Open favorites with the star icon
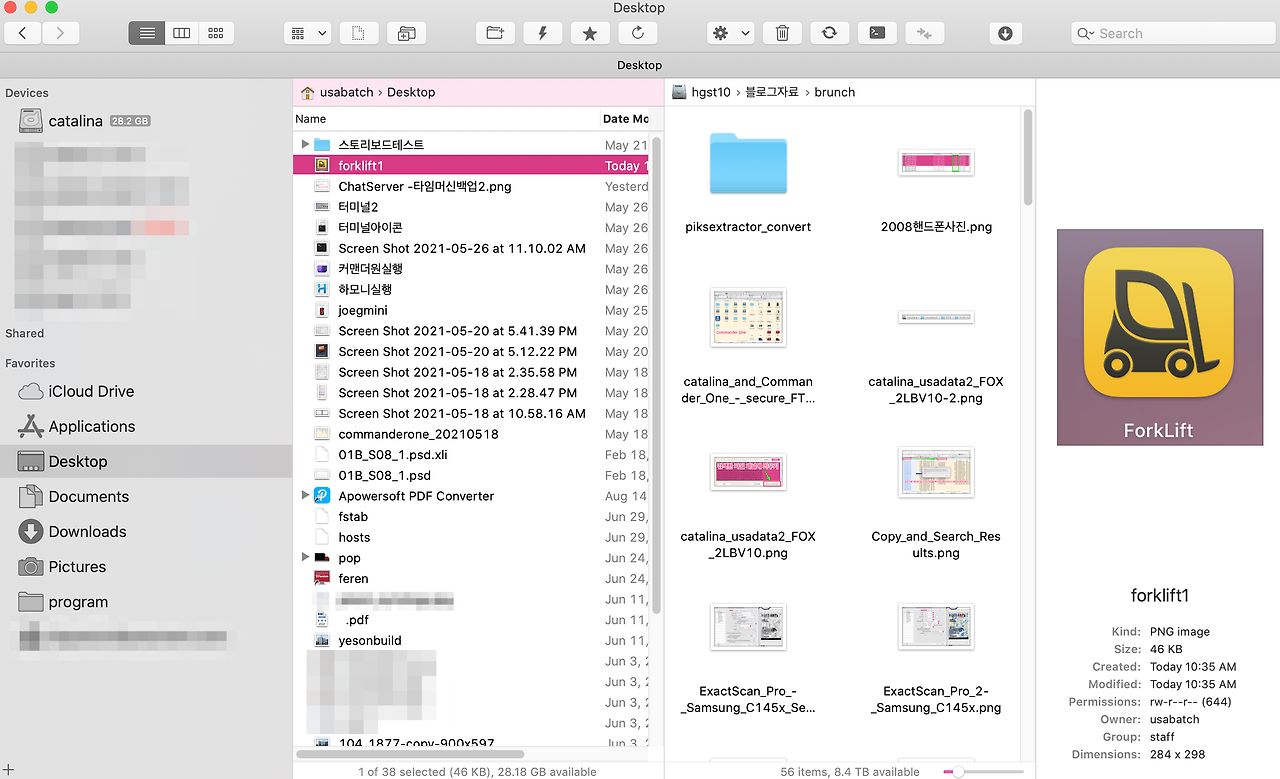 coord(590,33)
